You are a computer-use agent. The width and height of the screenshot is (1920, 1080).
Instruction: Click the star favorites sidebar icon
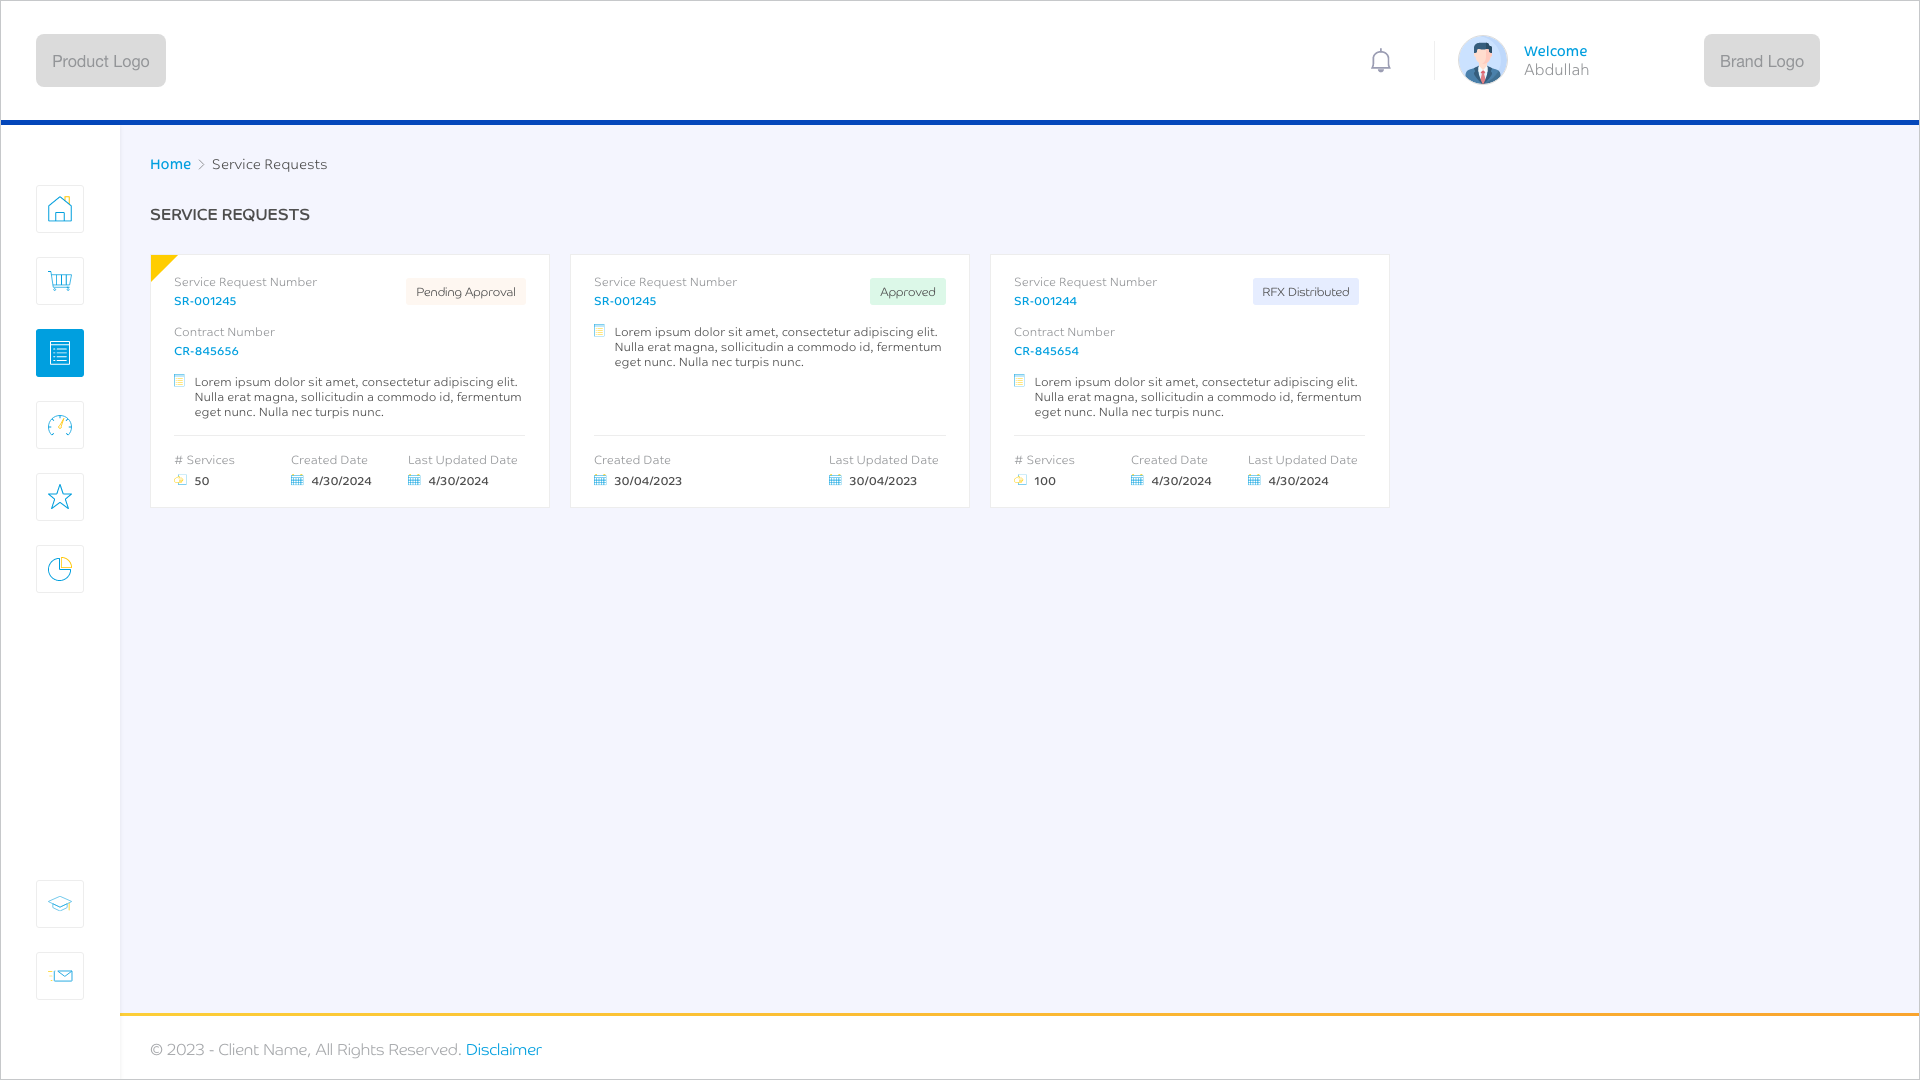60,497
